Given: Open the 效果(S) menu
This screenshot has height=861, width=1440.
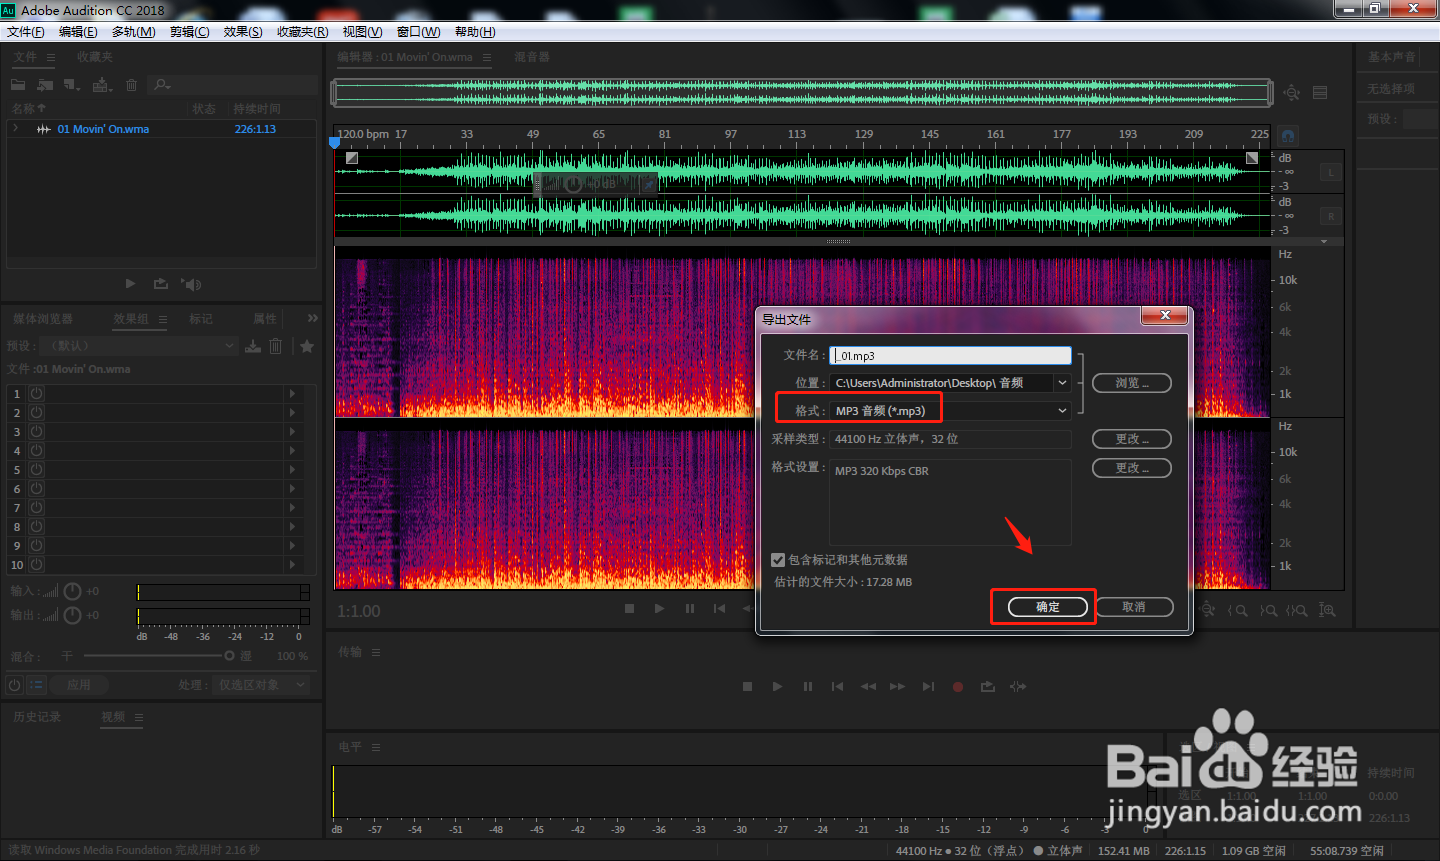Looking at the screenshot, I should point(243,32).
